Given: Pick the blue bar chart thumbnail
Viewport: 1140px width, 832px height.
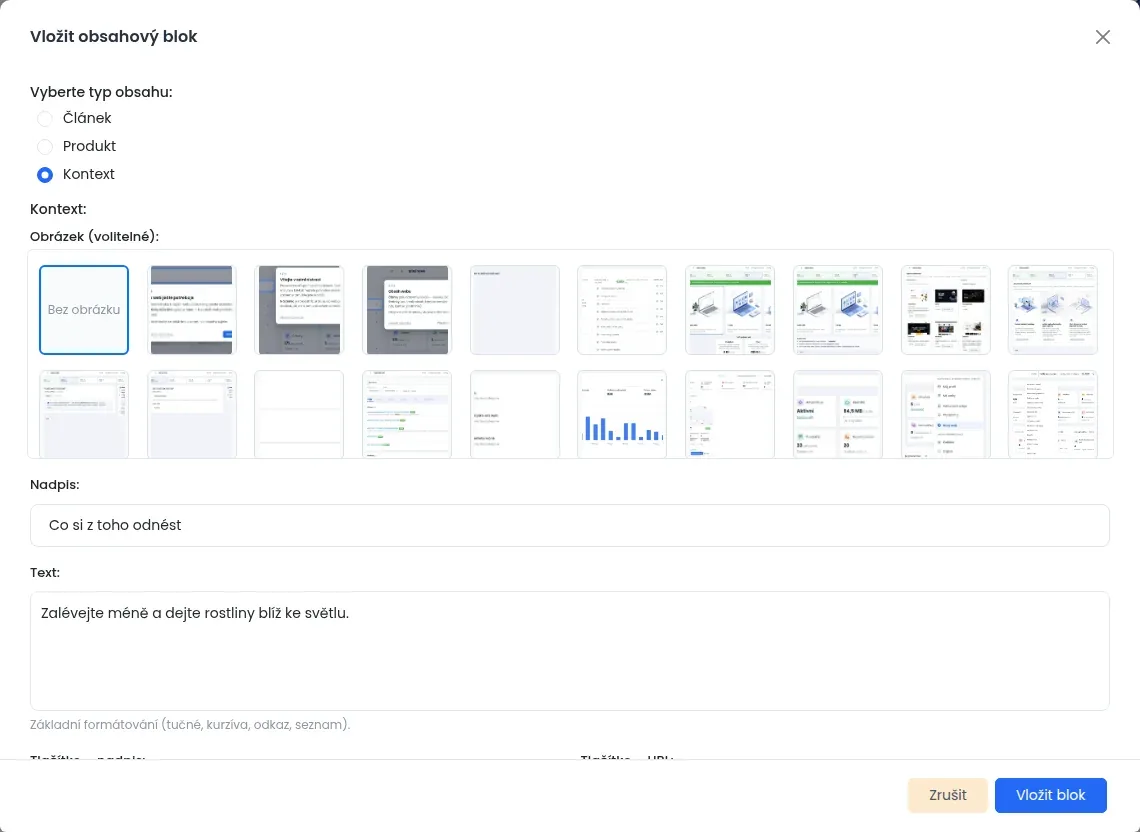Looking at the screenshot, I should [622, 415].
